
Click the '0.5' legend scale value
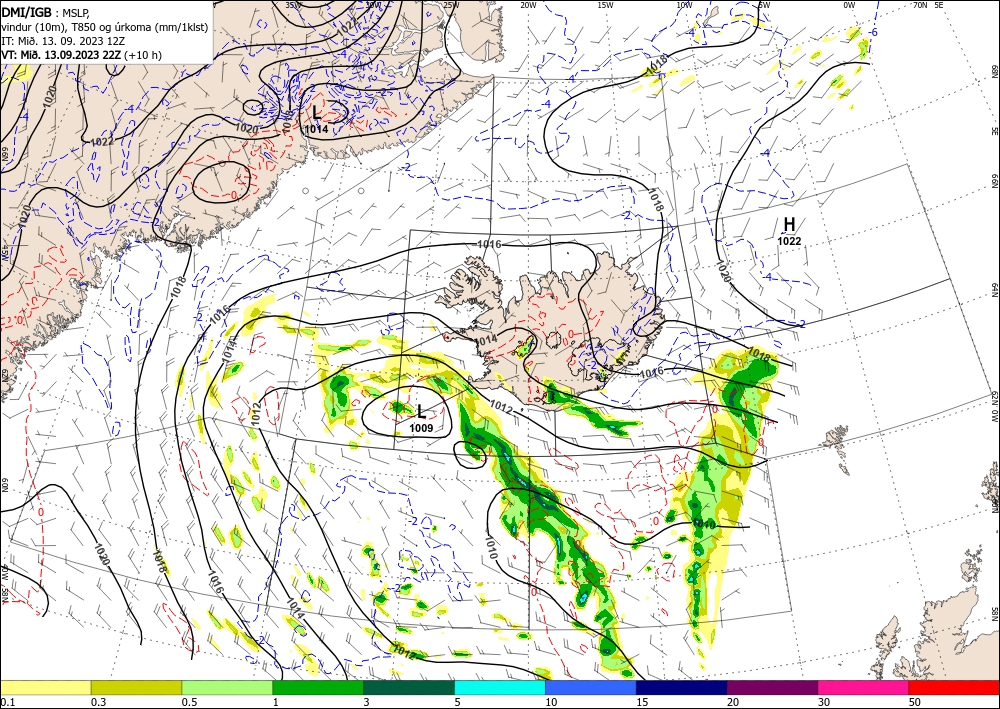click(x=189, y=702)
